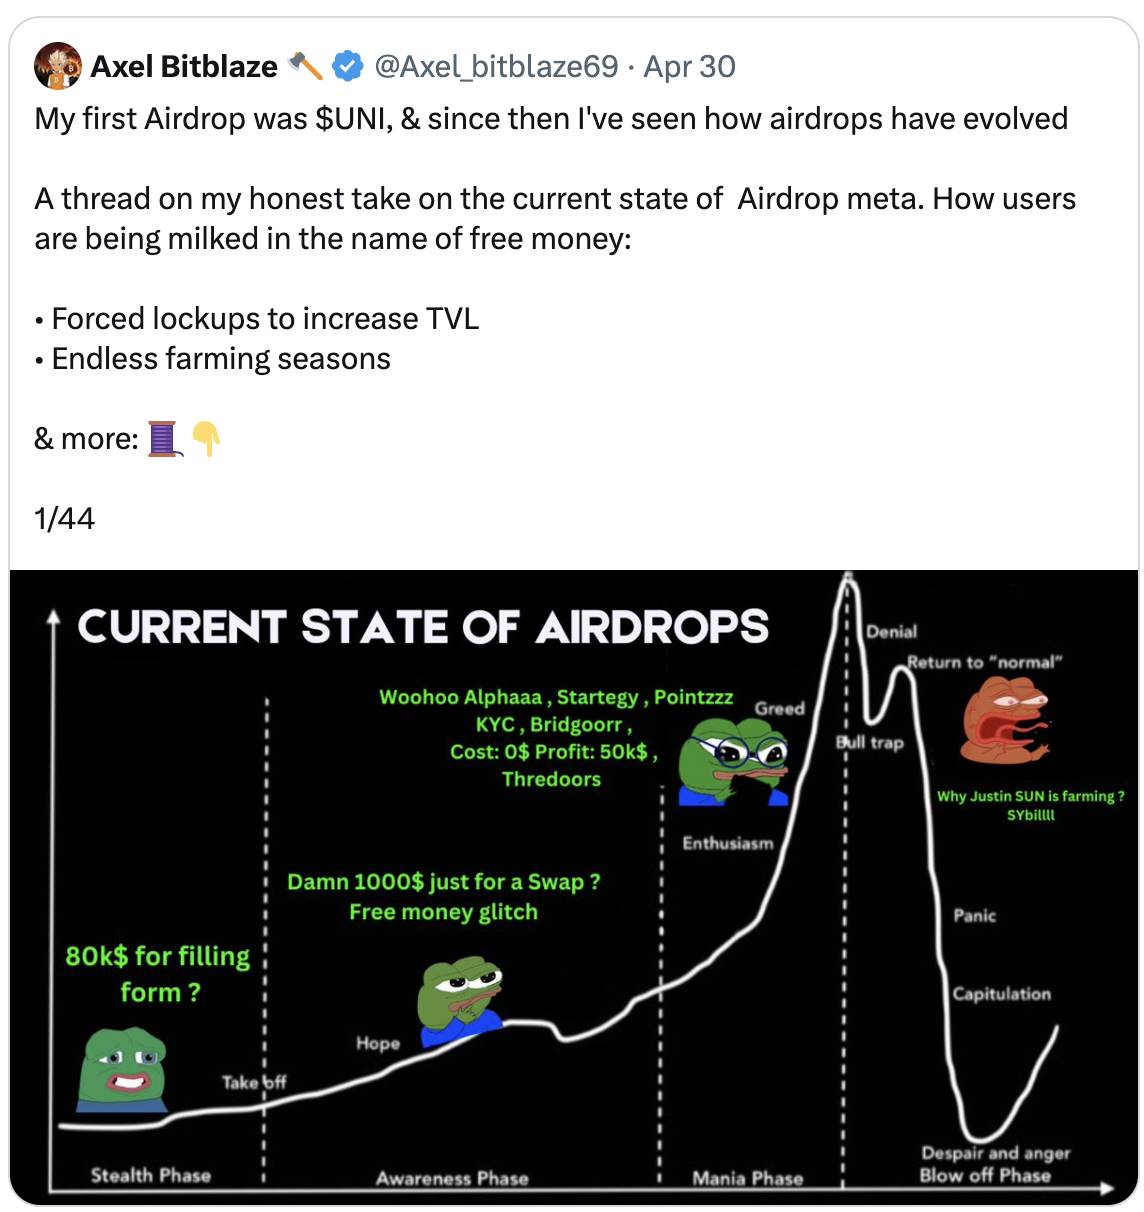This screenshot has height=1212, width=1144.
Task: Click the 'Free money glitch' green text
Action: point(443,912)
